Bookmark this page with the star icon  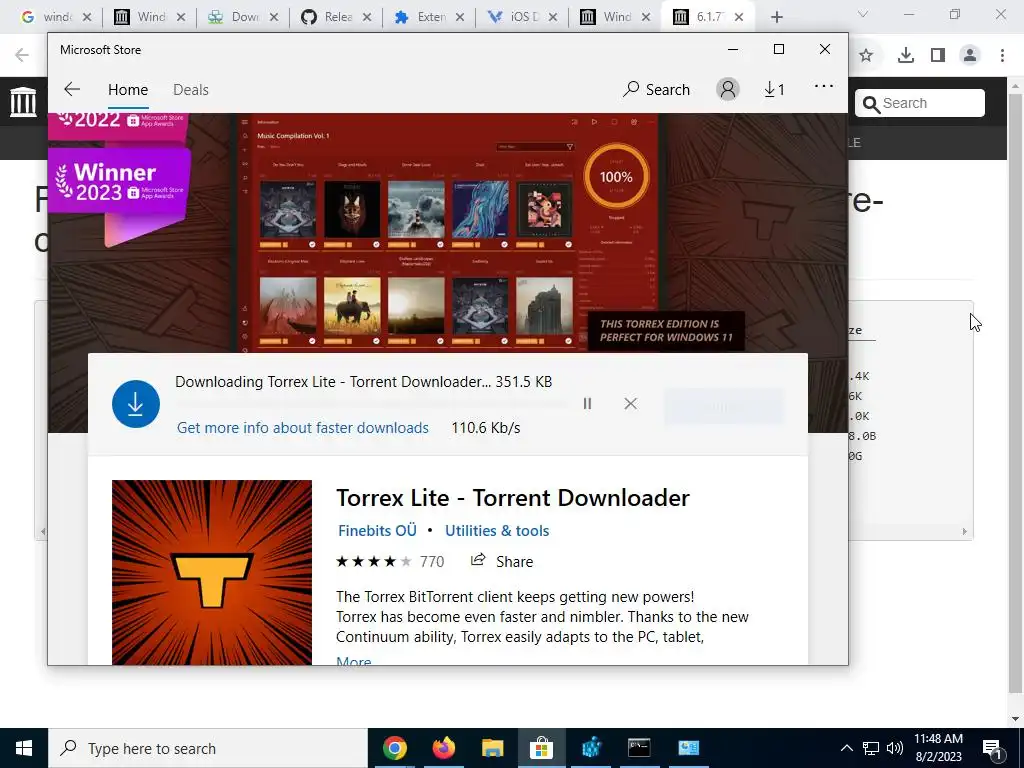(x=866, y=56)
